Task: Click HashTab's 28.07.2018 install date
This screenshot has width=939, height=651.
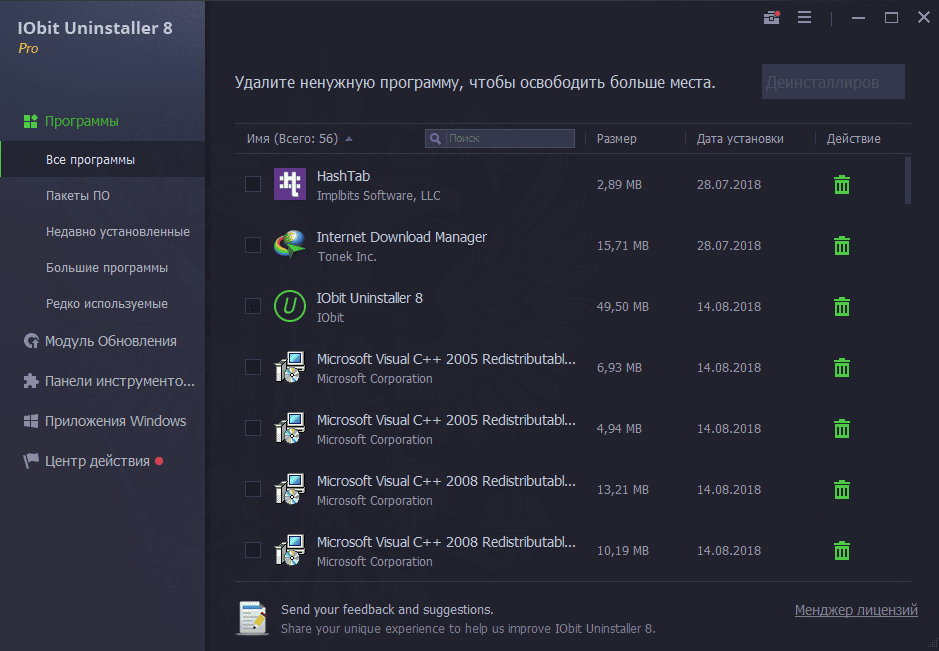Action: [x=729, y=184]
